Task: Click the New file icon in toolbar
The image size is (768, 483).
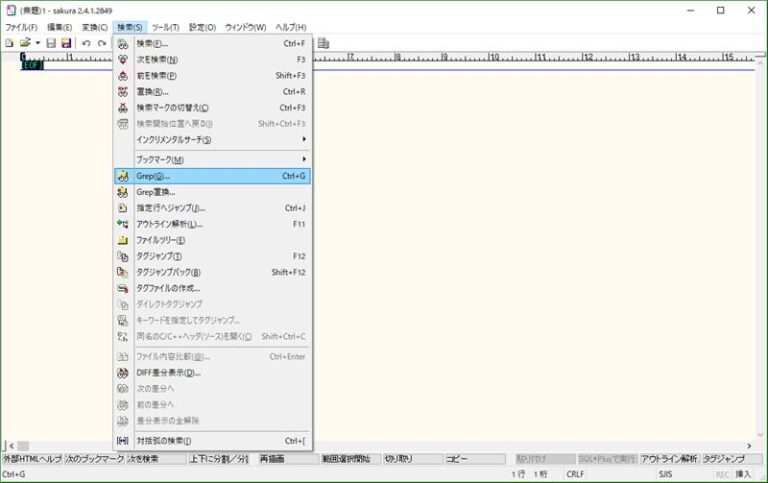Action: point(9,43)
